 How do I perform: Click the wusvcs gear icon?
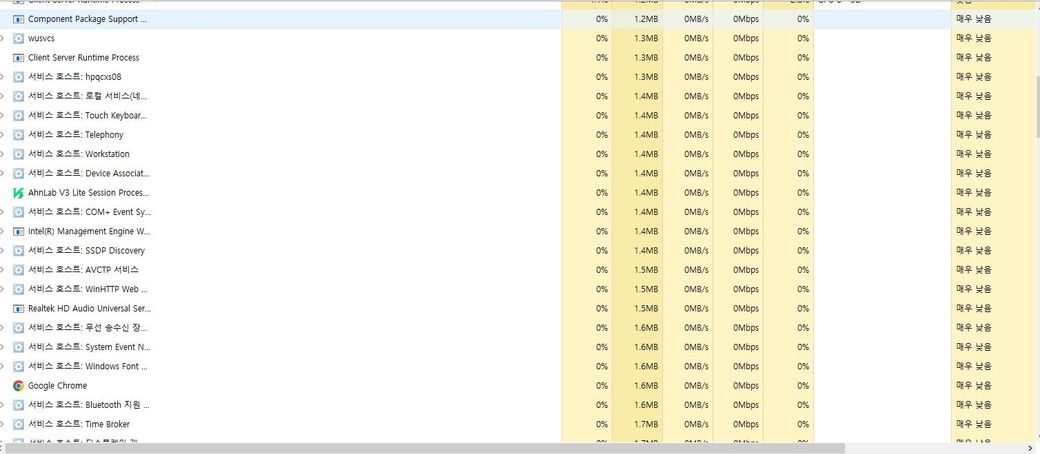tap(18, 38)
